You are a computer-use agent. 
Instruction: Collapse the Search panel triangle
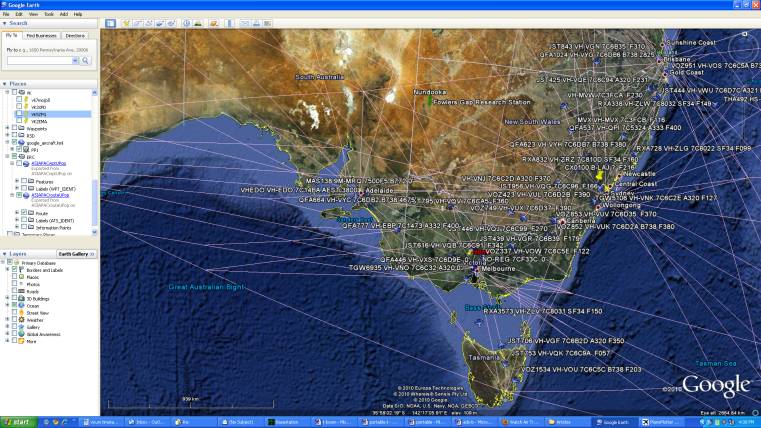tap(4, 23)
